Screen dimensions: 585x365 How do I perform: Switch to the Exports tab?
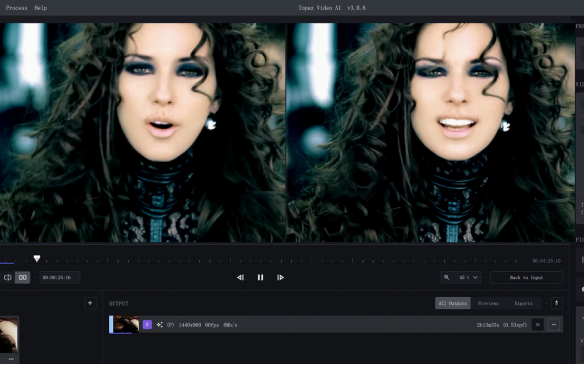tap(523, 303)
